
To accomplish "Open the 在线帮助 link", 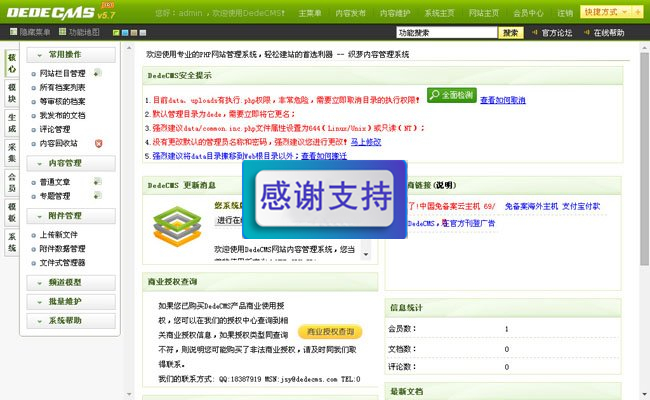I will pyautogui.click(x=609, y=33).
